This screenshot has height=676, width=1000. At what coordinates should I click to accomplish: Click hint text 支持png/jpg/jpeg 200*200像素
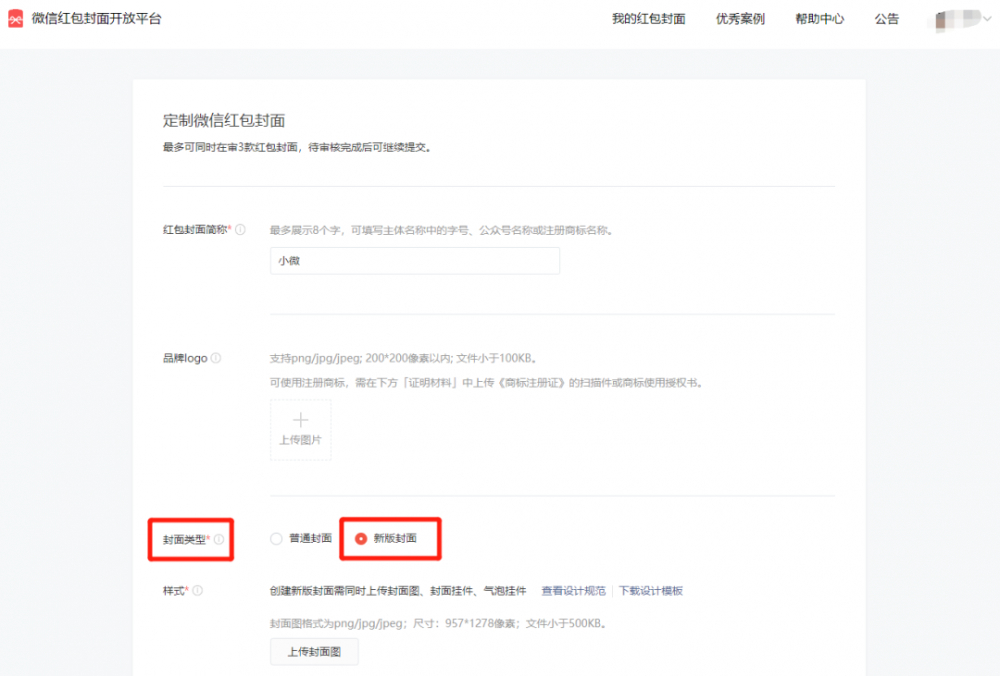click(x=404, y=358)
